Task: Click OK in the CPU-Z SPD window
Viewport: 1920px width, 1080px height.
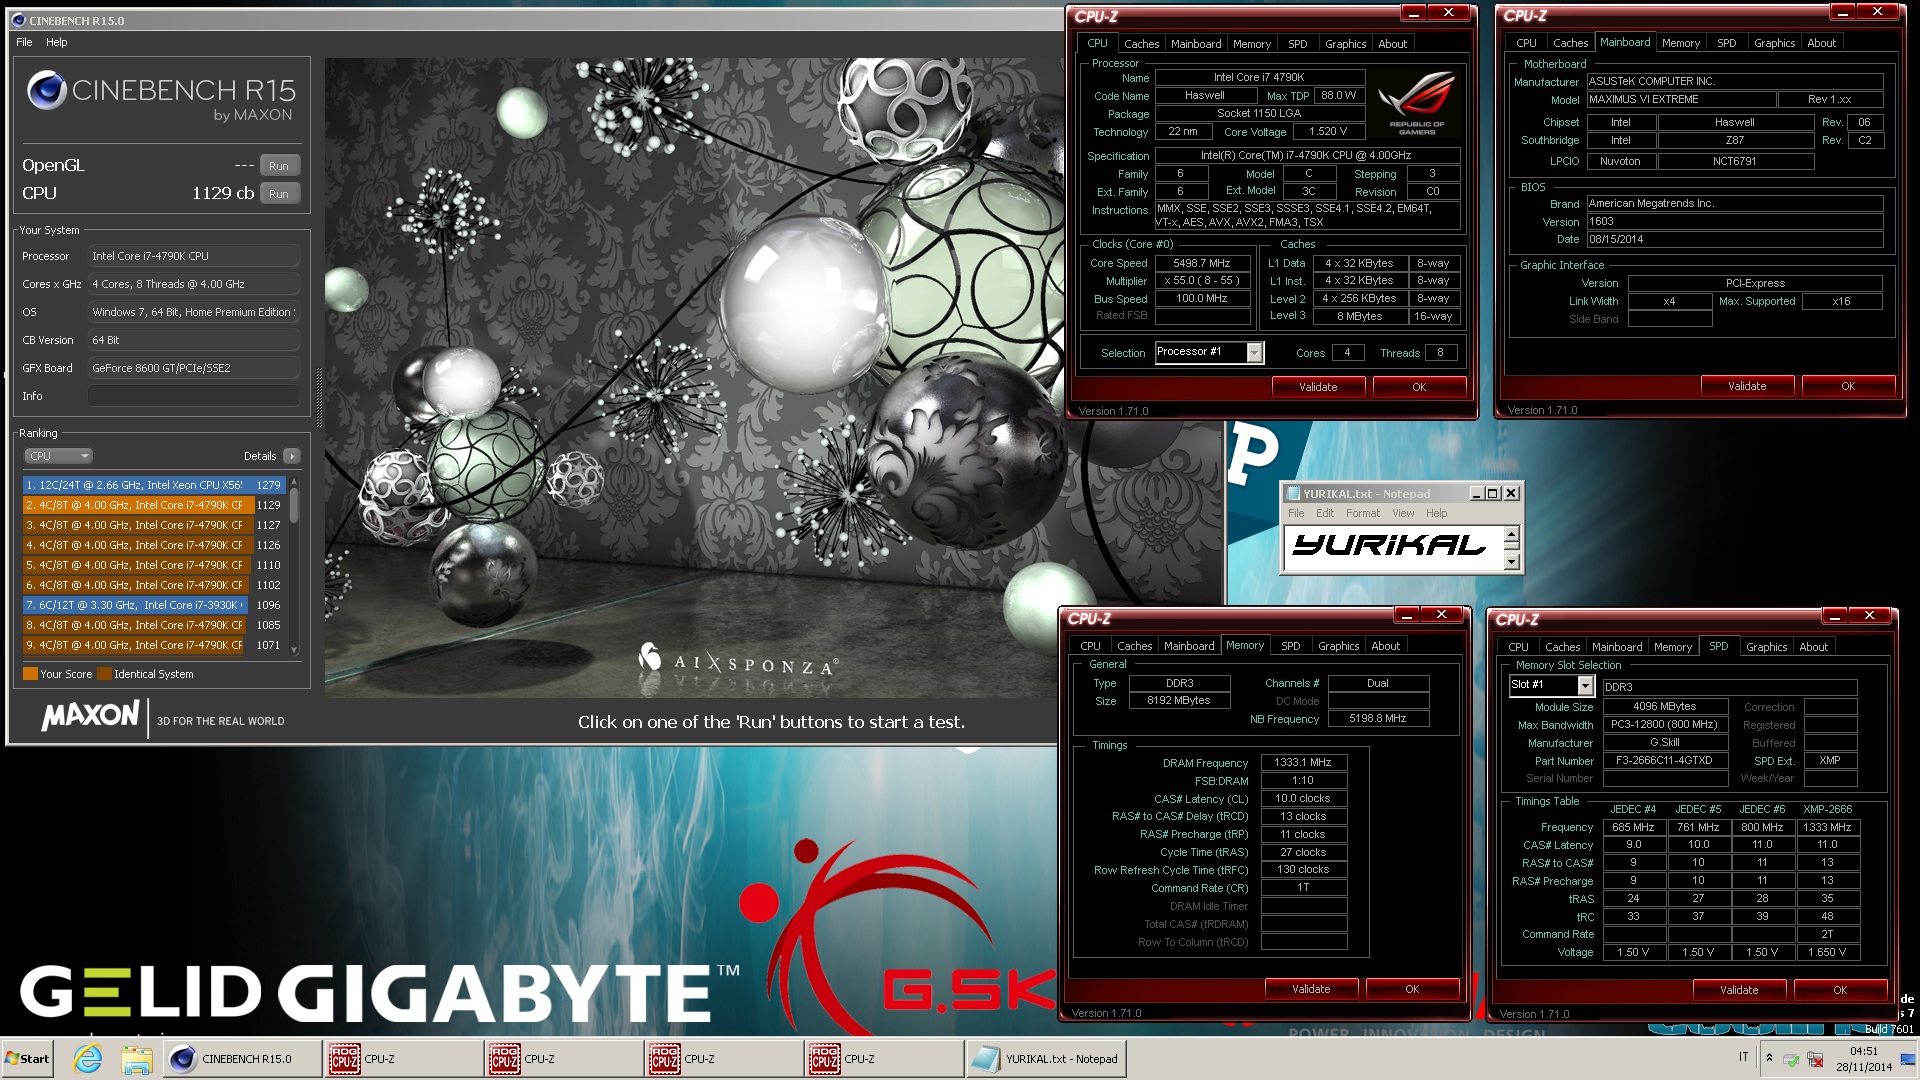Action: pos(1839,990)
